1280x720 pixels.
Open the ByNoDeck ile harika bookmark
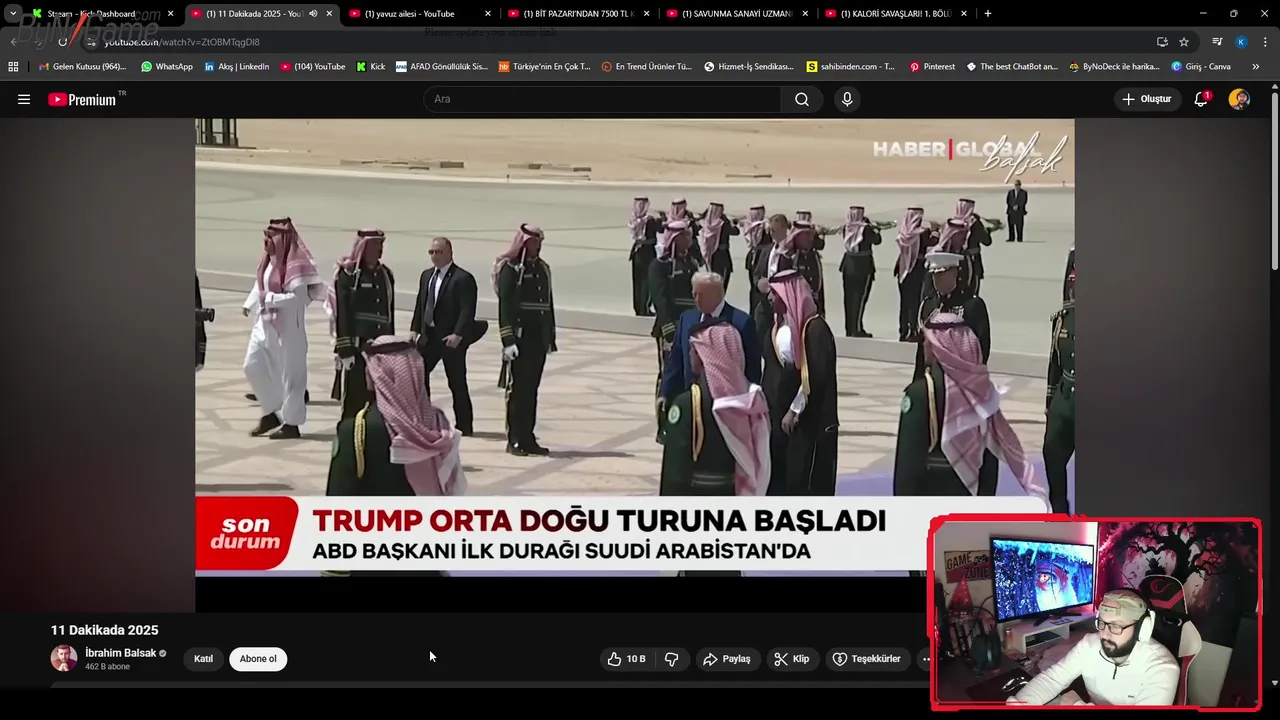tap(1114, 67)
